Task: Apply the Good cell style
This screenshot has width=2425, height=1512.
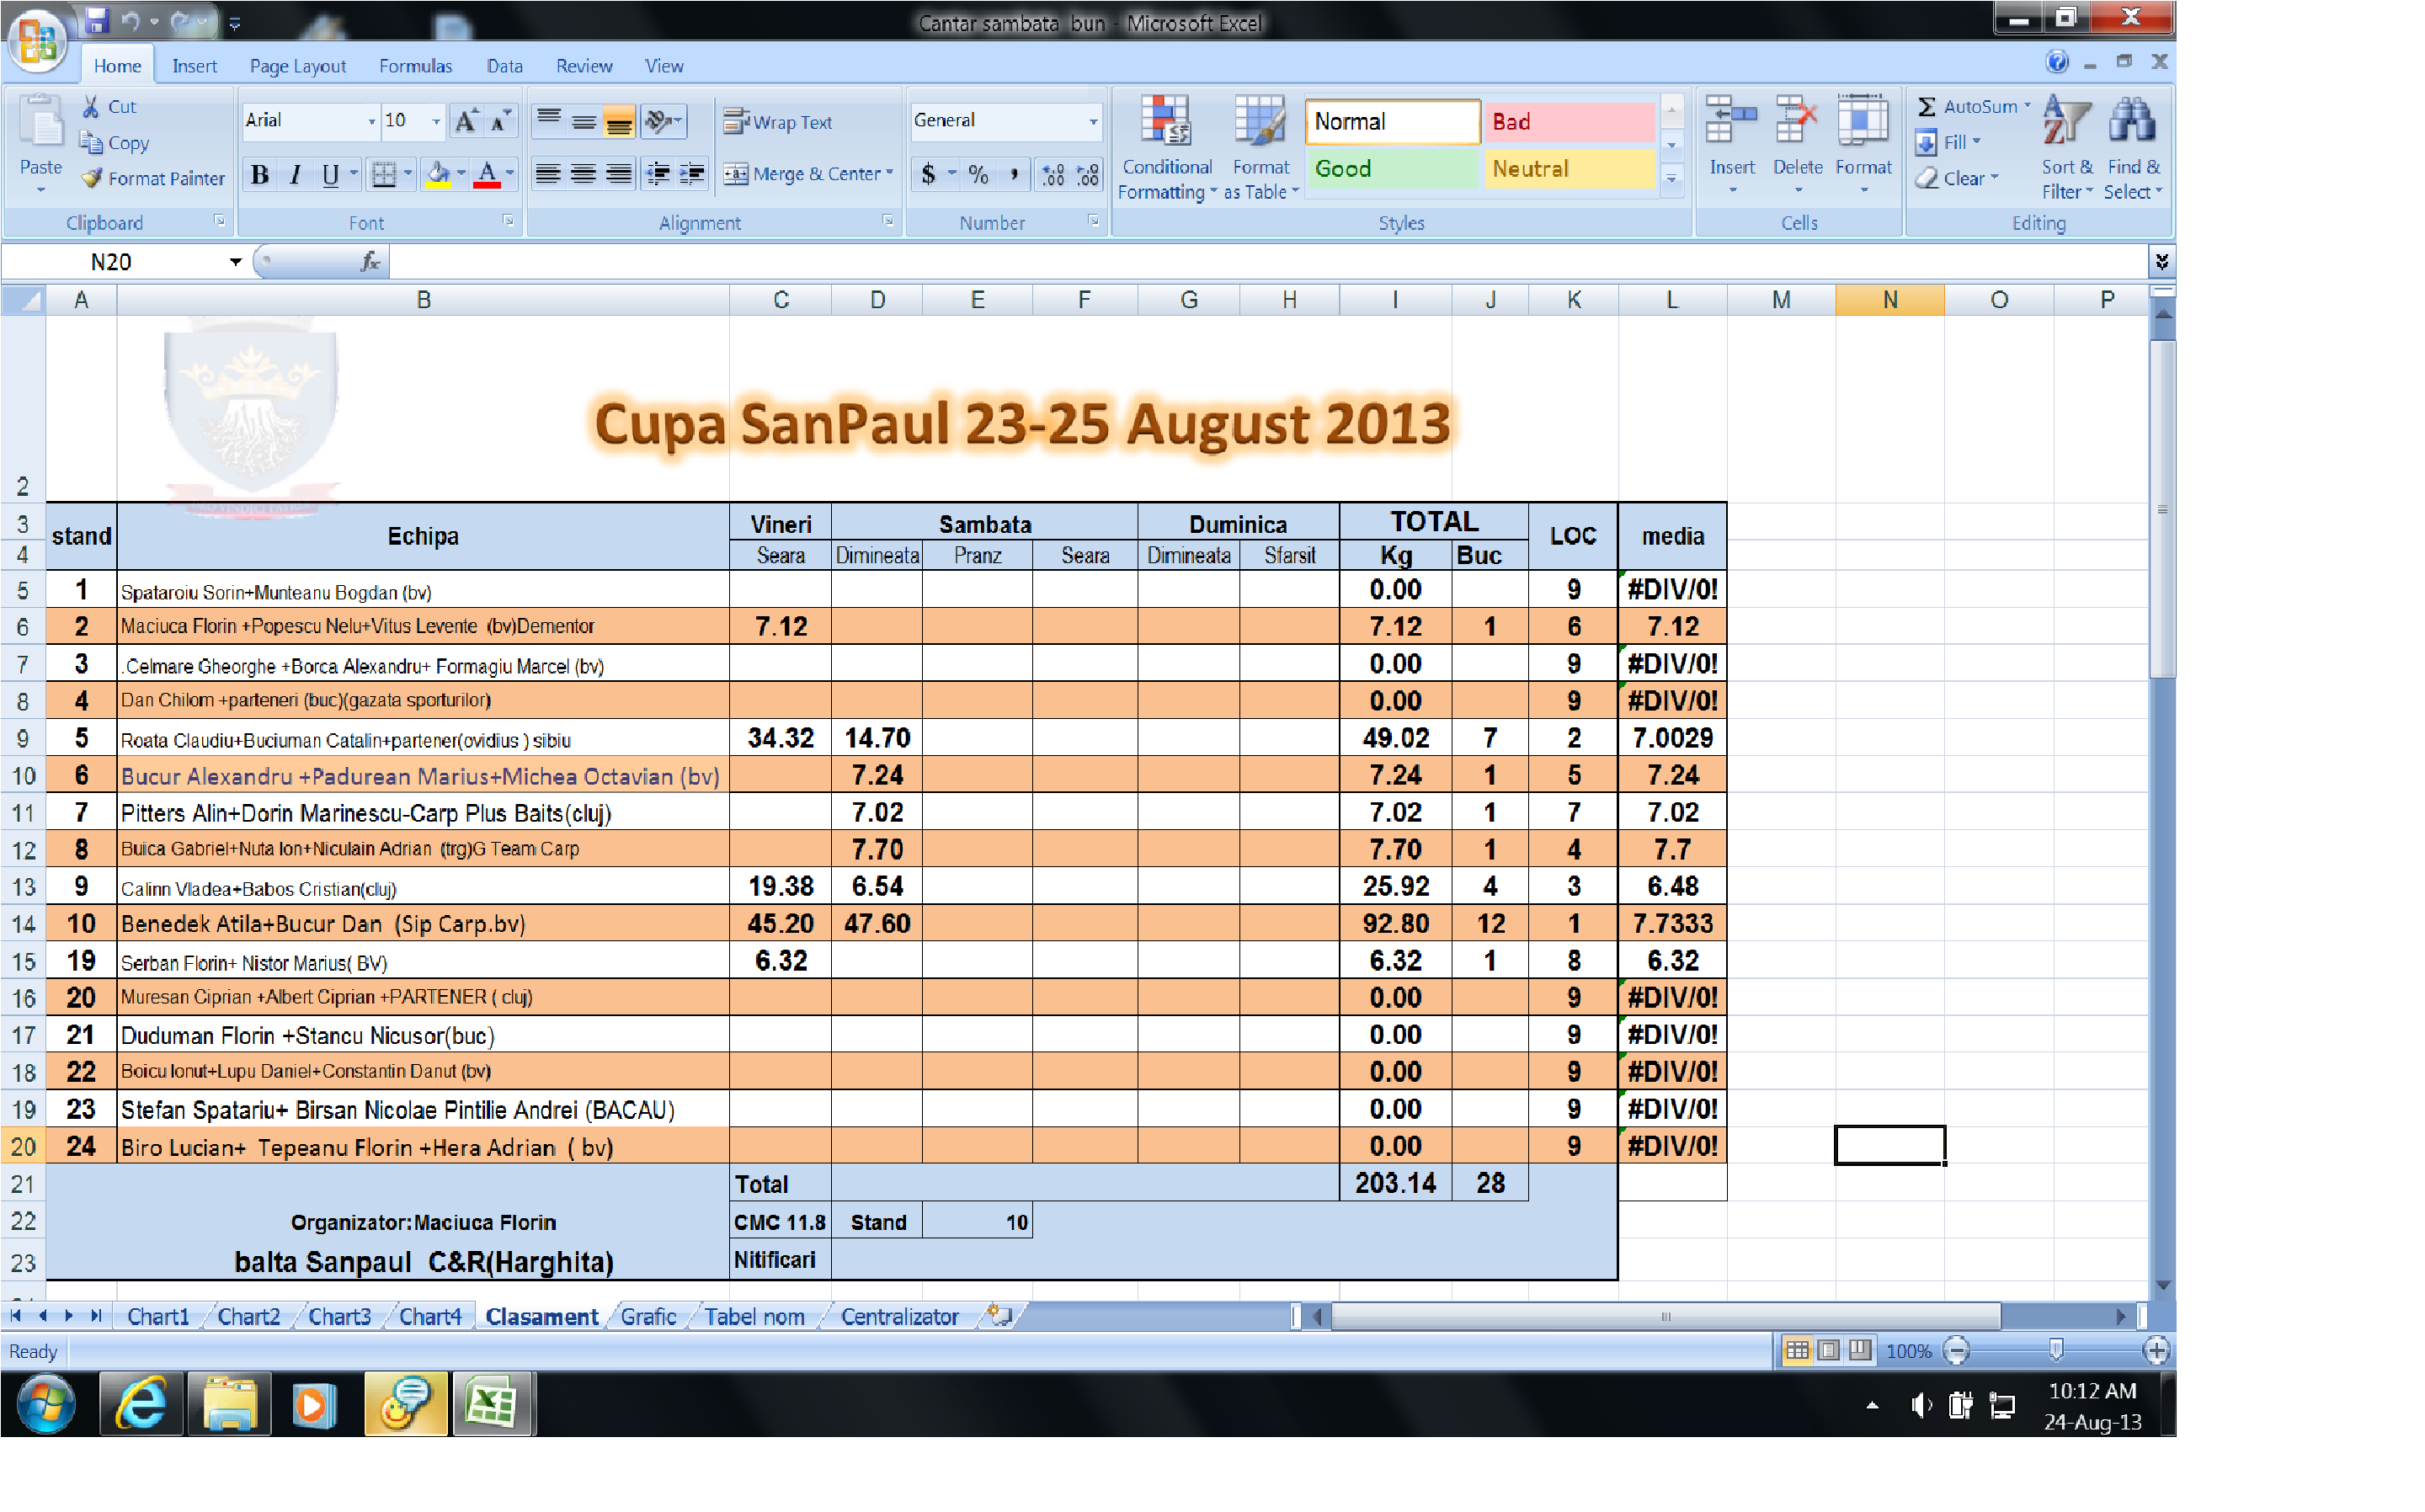Action: 1391,169
